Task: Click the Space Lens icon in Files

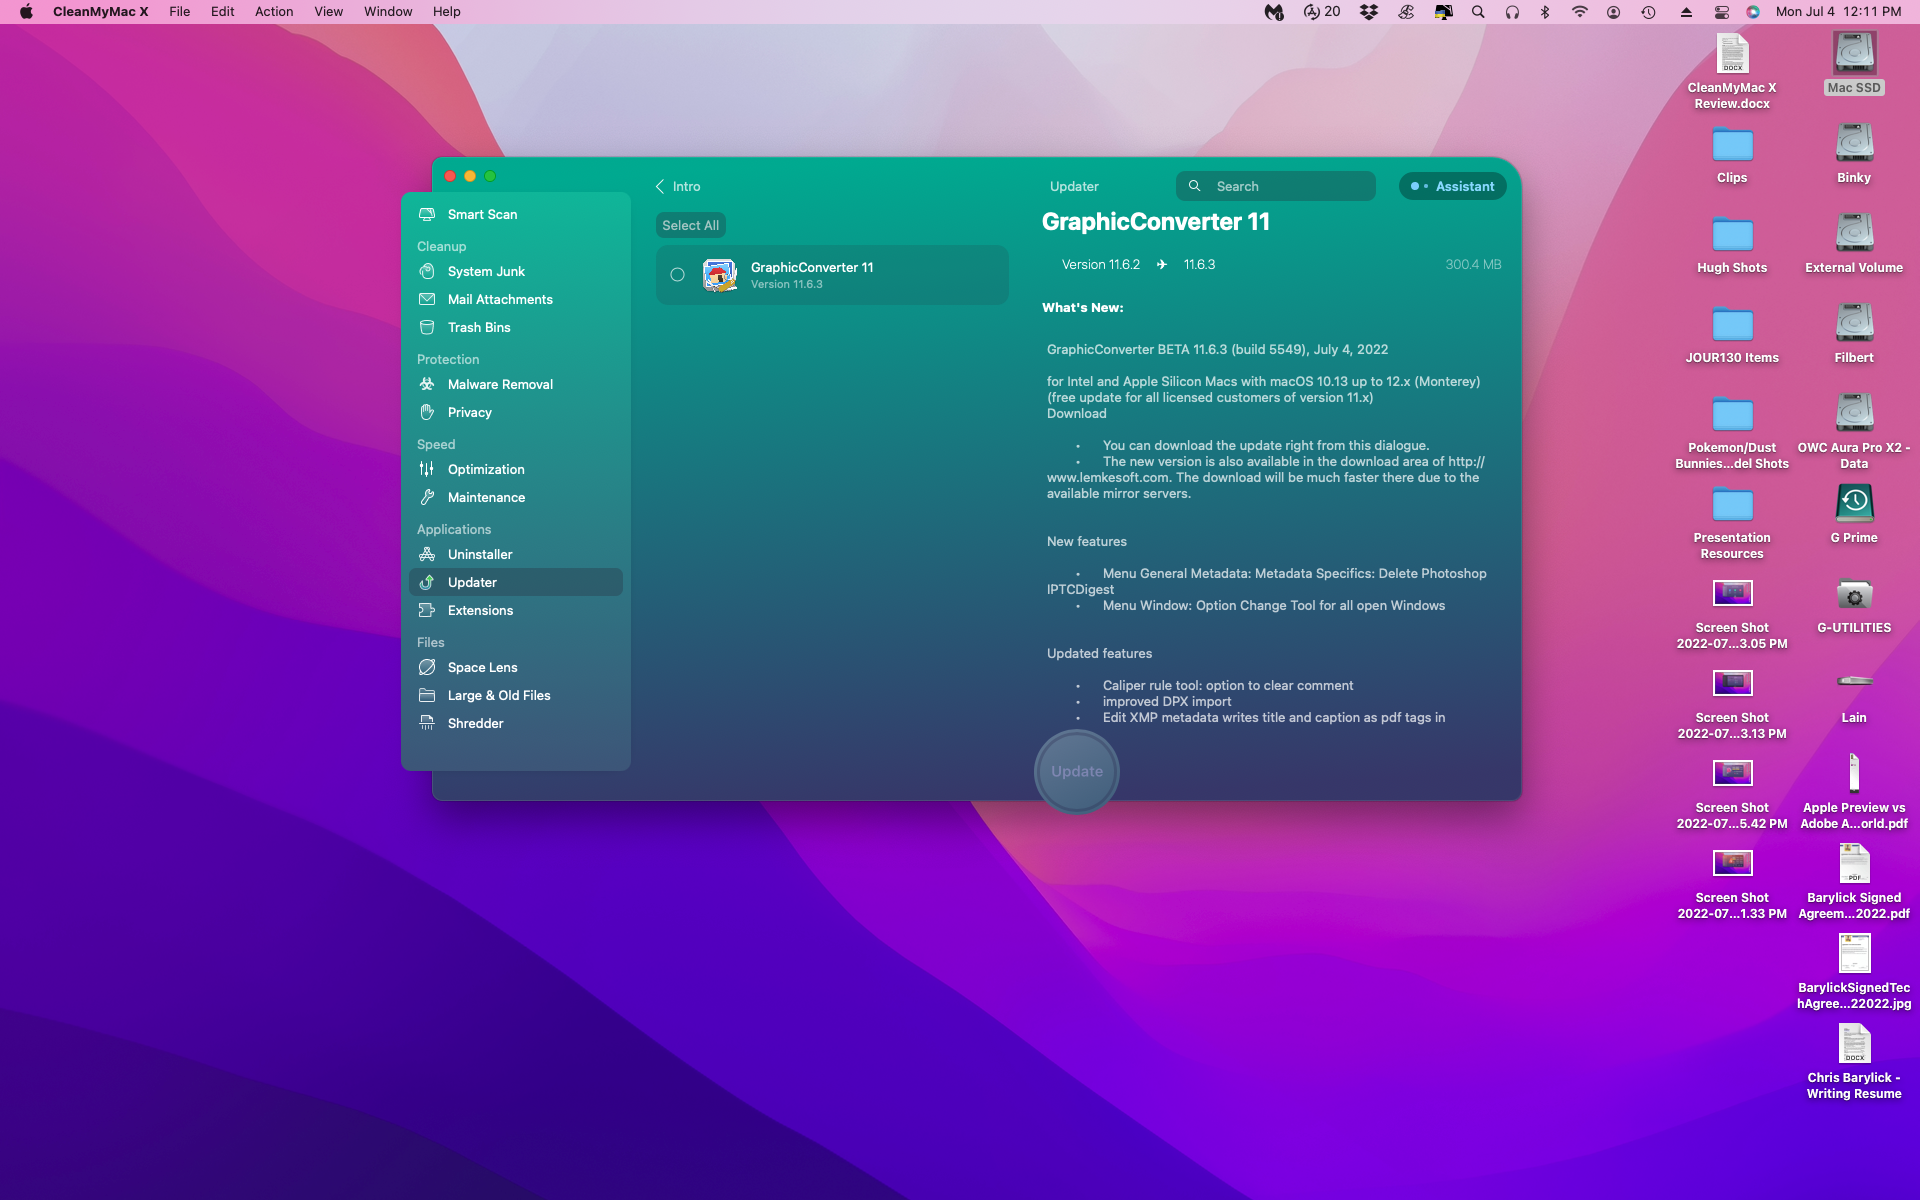Action: tap(429, 666)
